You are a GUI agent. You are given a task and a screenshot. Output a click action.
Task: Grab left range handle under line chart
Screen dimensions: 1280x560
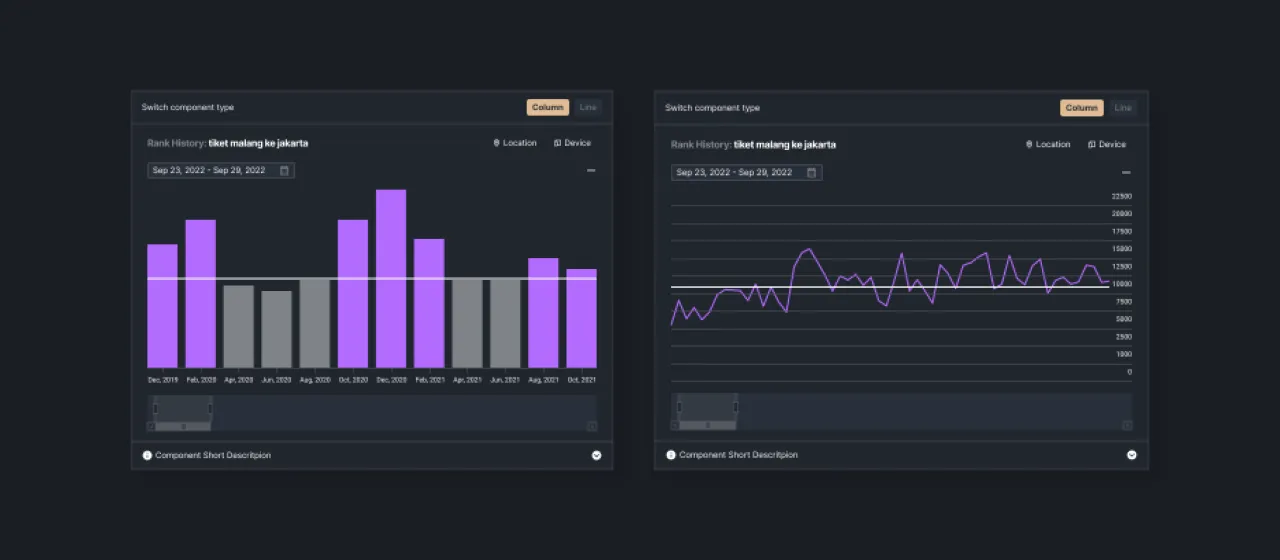pos(679,407)
